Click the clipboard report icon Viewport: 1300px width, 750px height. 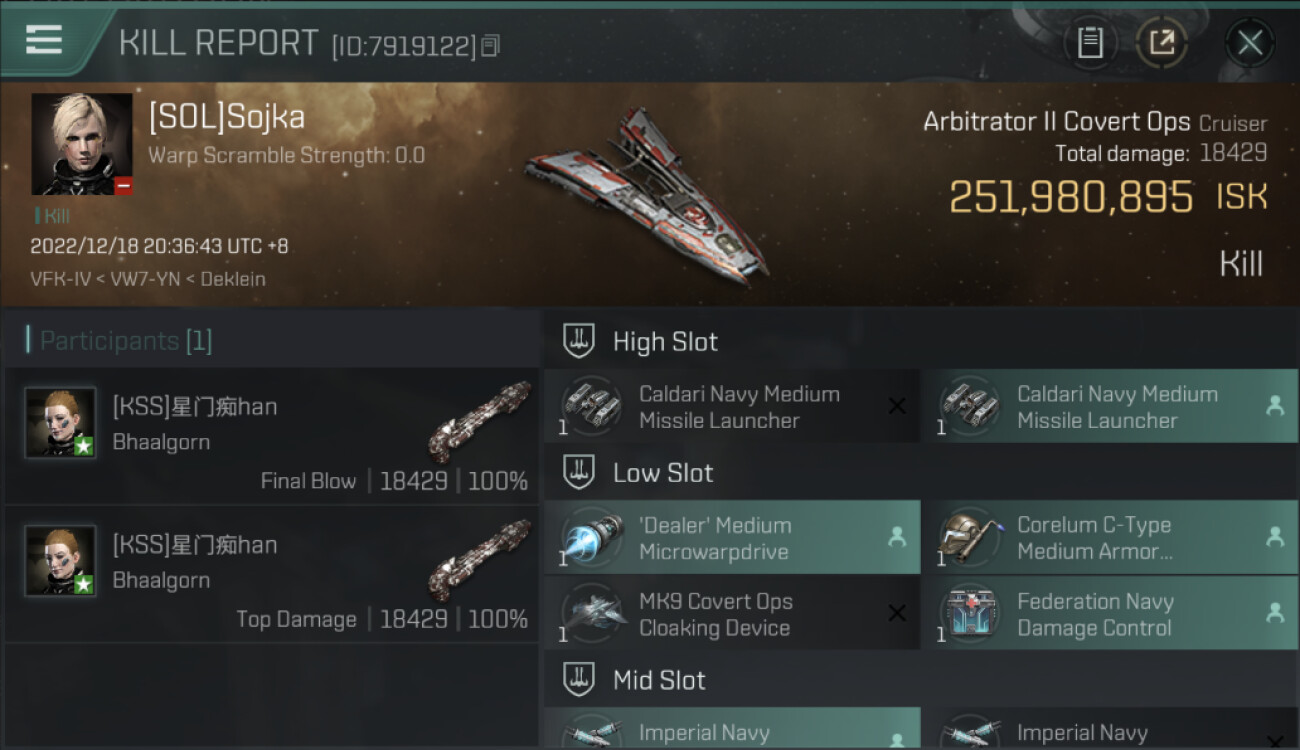click(1090, 43)
